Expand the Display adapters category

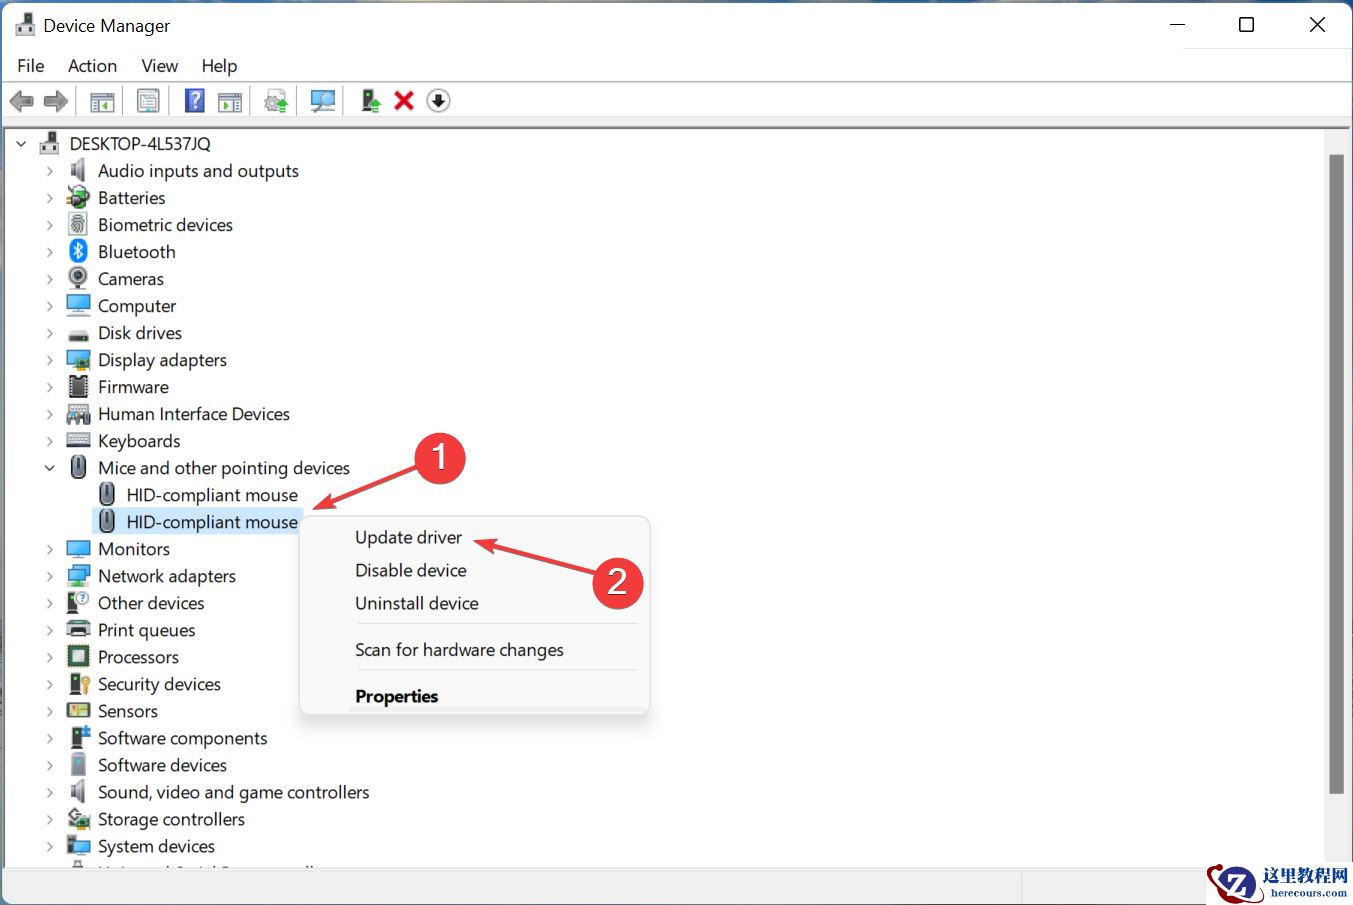click(x=49, y=360)
